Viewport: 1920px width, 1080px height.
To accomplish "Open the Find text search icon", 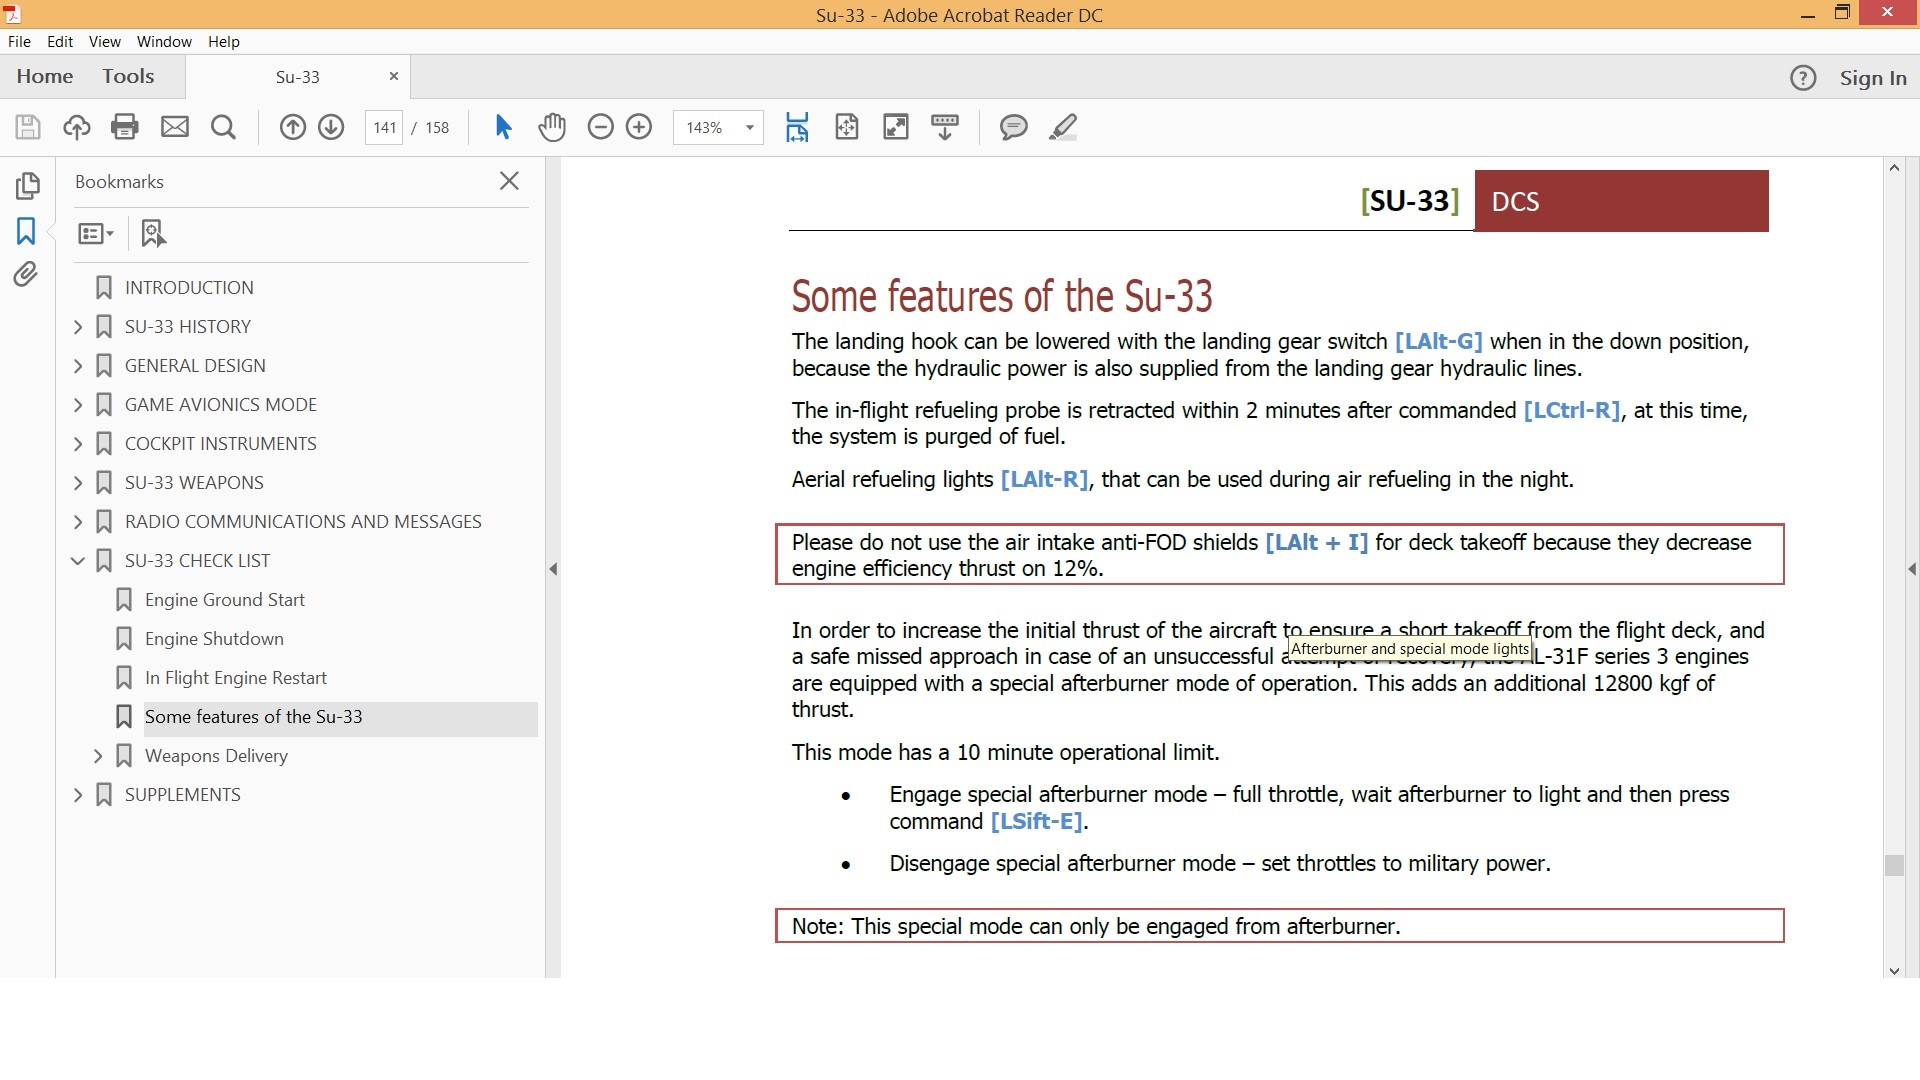I will click(x=224, y=127).
